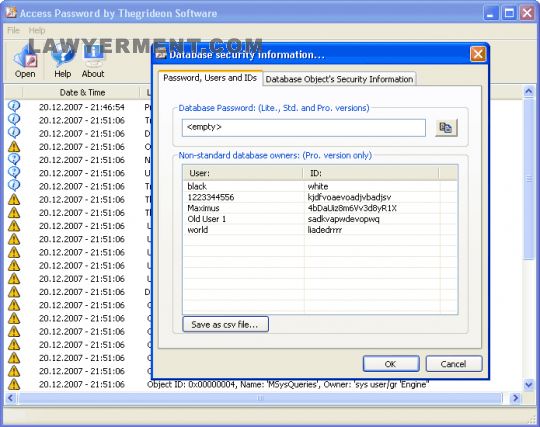
Task: Close the Access Password main window
Action: [x=527, y=13]
